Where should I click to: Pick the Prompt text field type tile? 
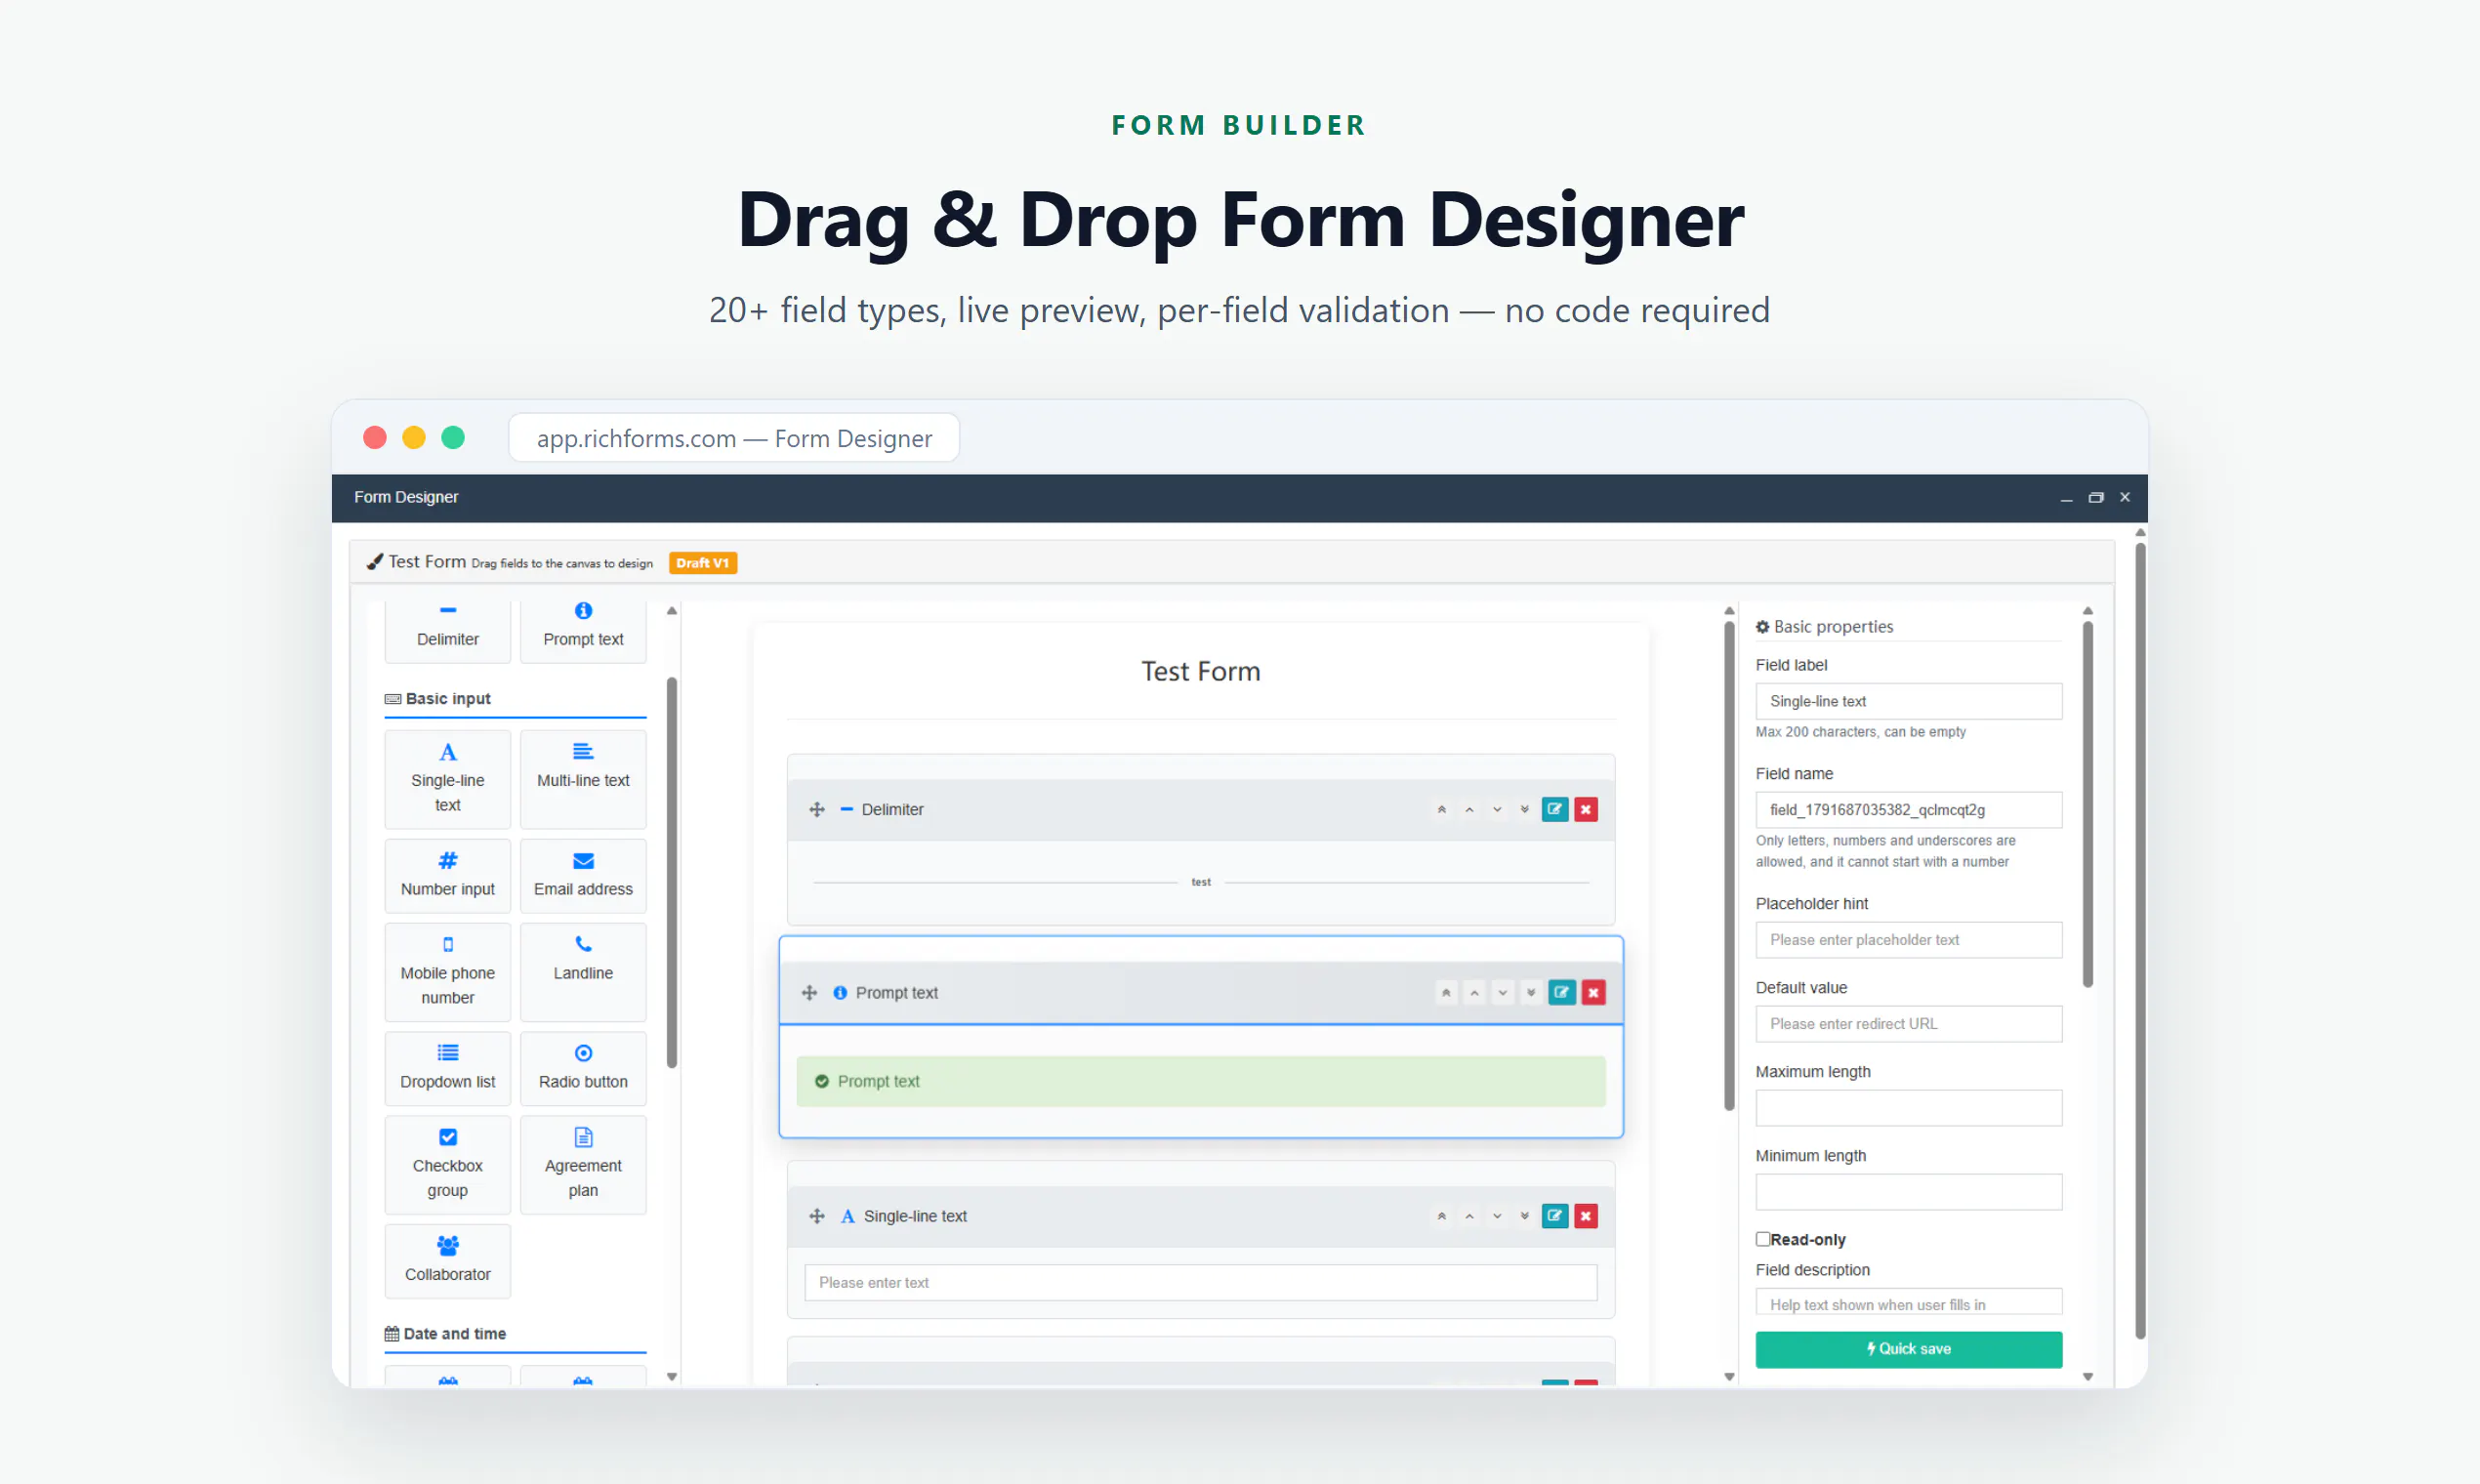click(x=583, y=630)
